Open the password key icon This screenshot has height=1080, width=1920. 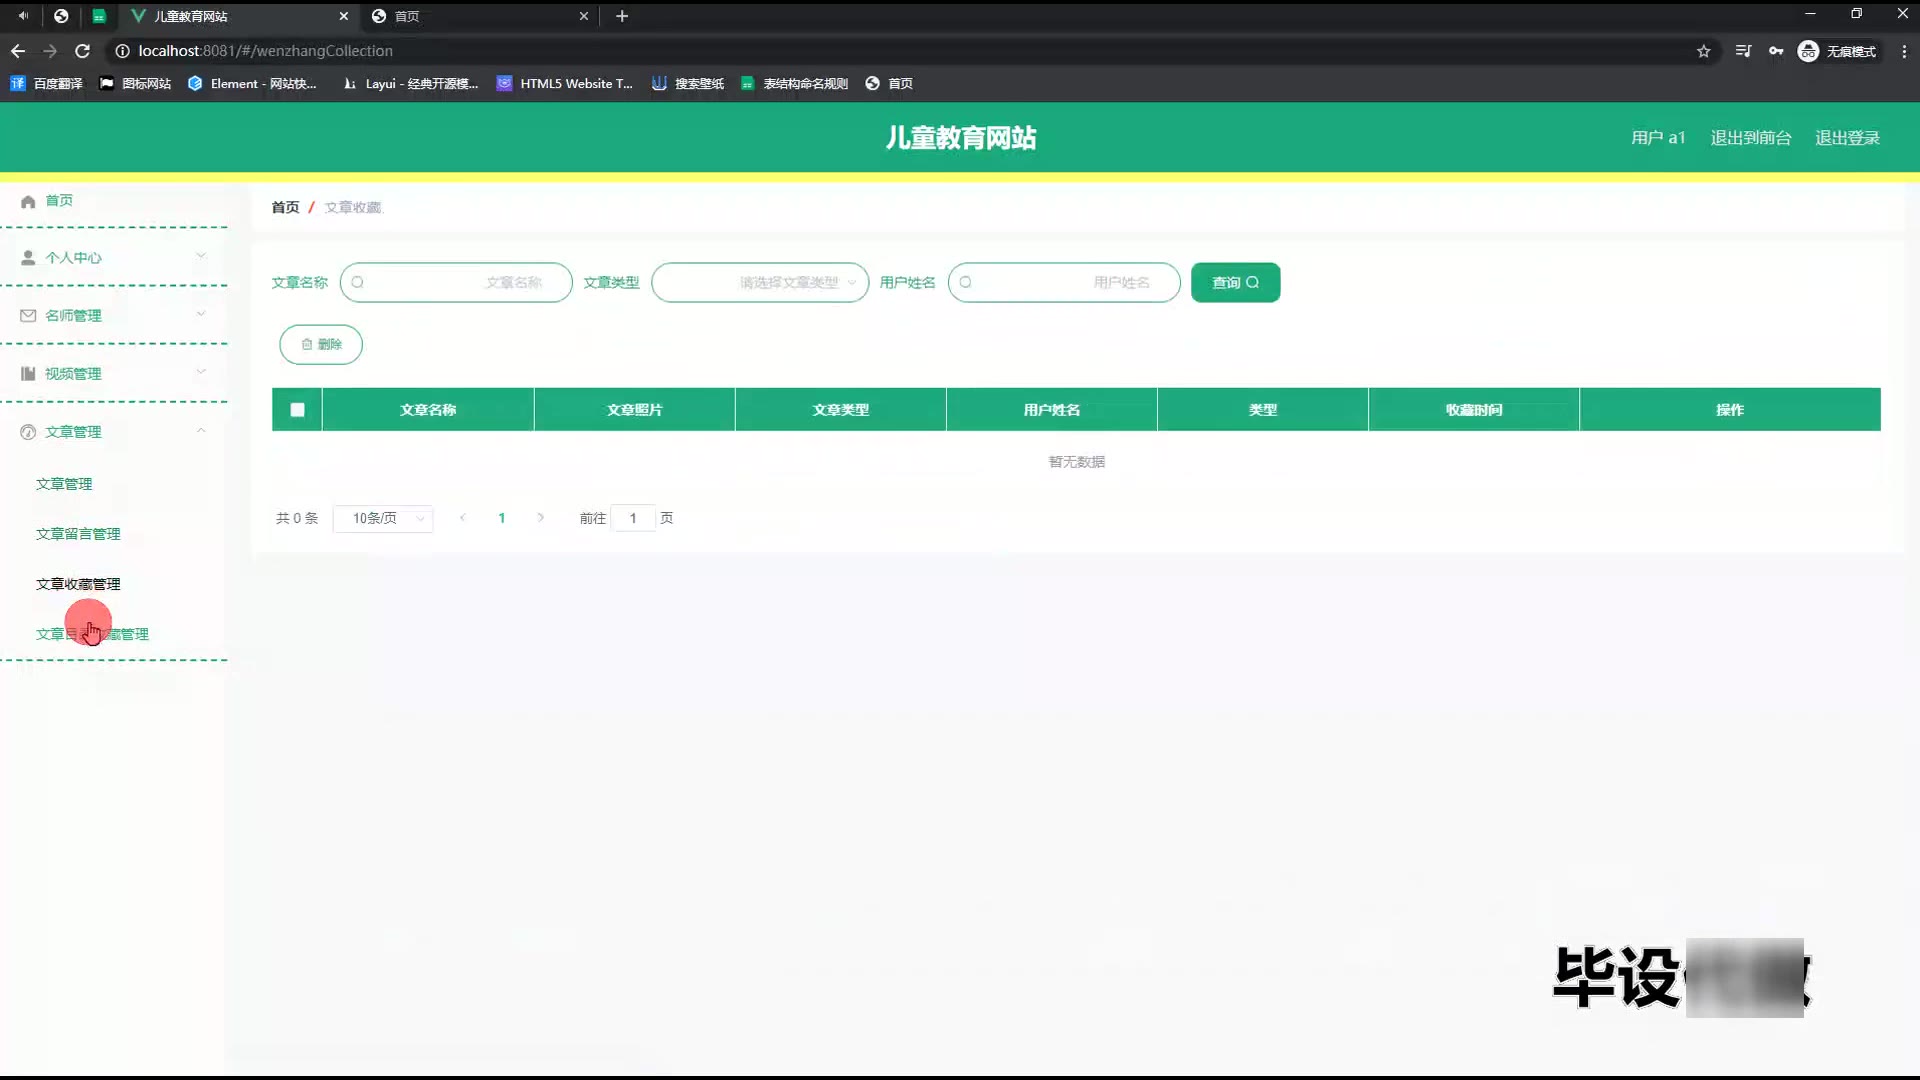pyautogui.click(x=1776, y=51)
